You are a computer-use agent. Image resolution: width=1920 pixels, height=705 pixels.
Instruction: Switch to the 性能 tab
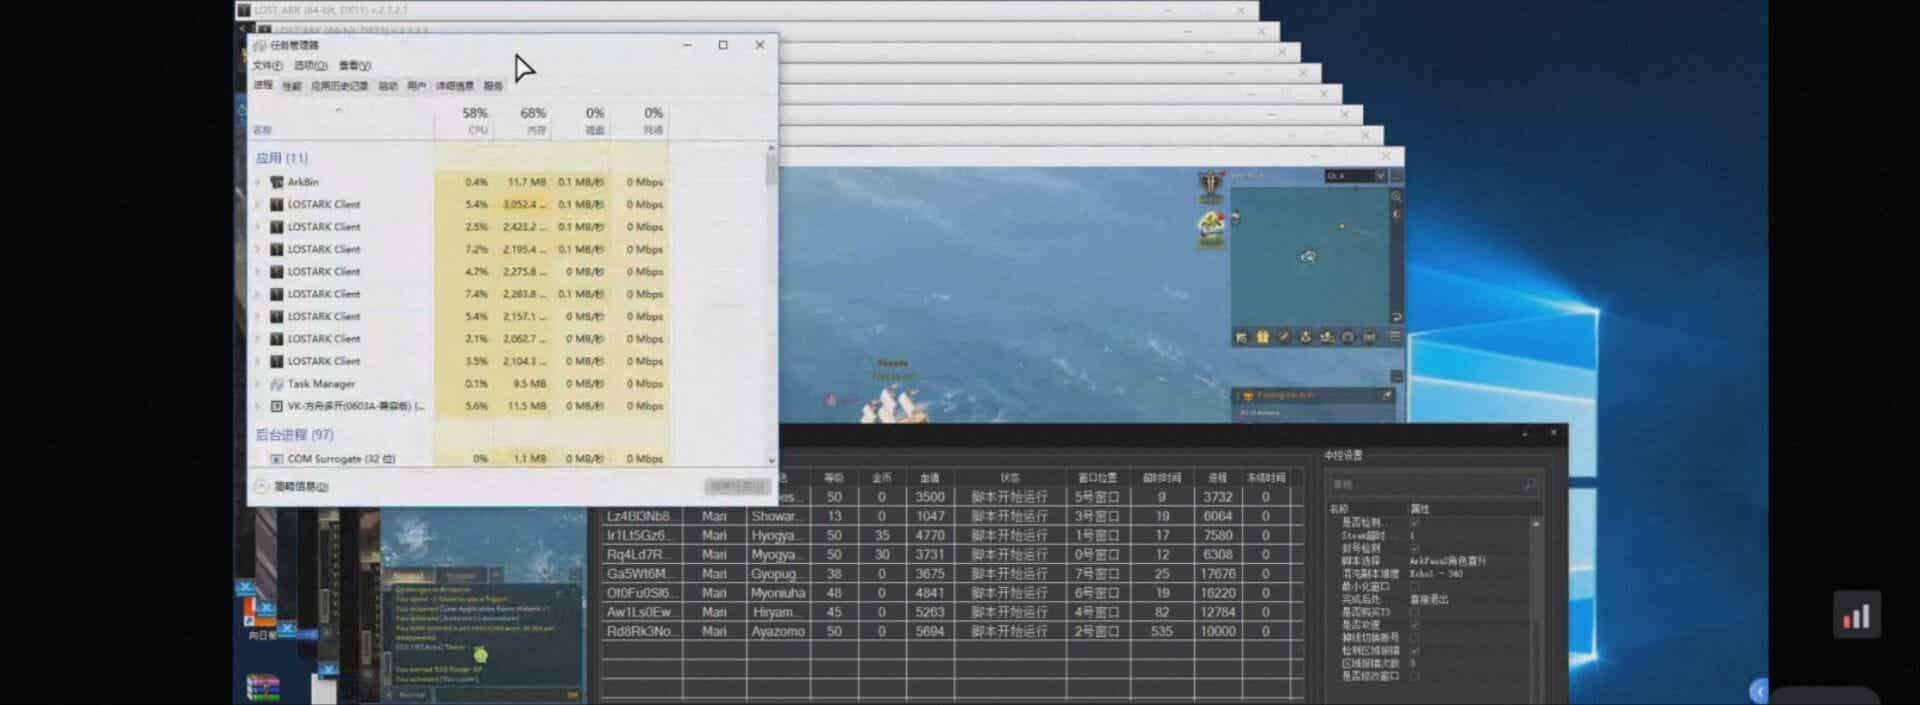pyautogui.click(x=291, y=86)
